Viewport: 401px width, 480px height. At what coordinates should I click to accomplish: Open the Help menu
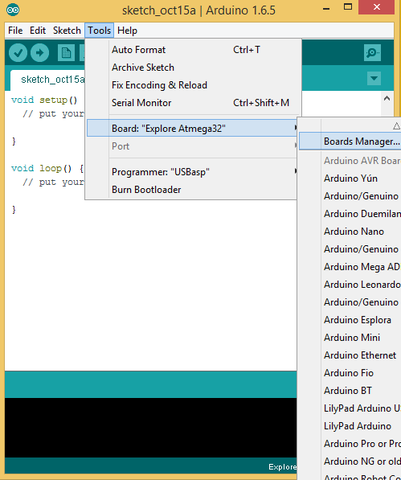click(127, 31)
